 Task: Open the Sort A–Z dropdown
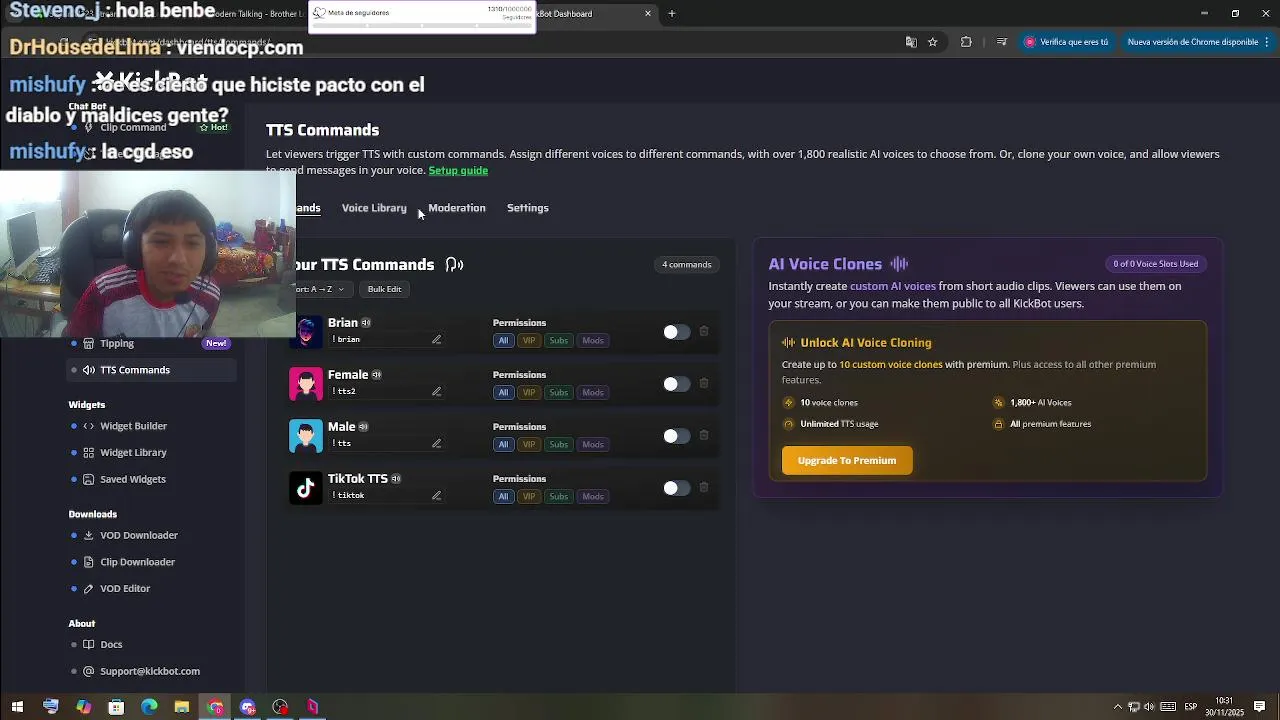322,289
